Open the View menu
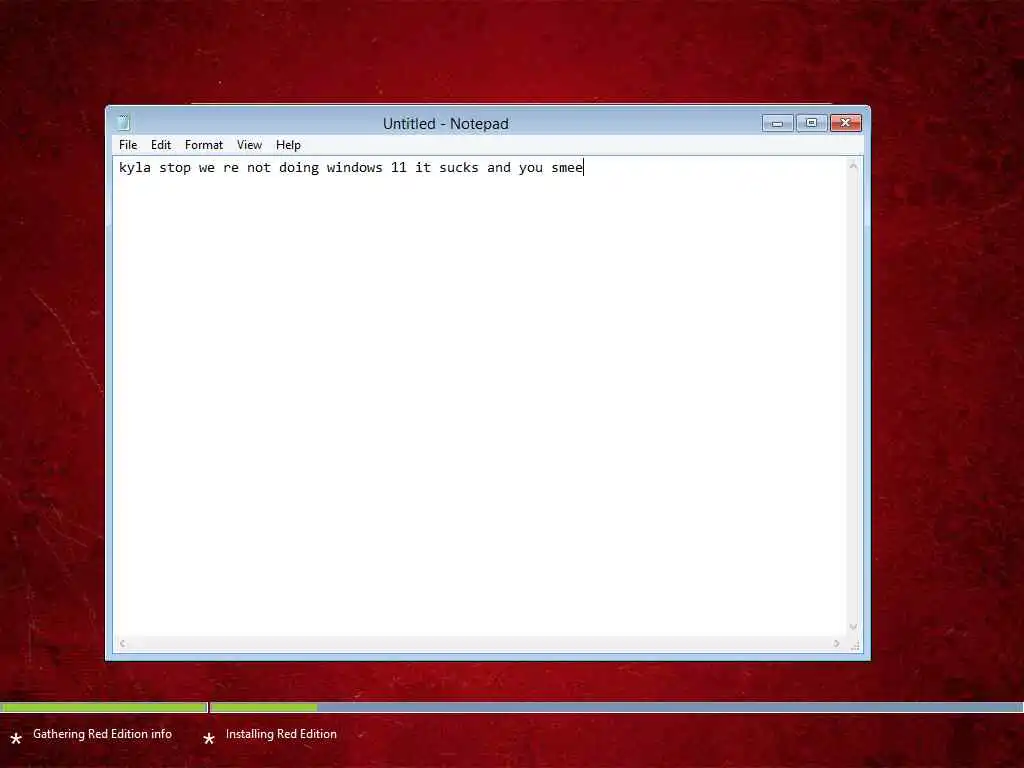This screenshot has width=1024, height=768. click(249, 145)
